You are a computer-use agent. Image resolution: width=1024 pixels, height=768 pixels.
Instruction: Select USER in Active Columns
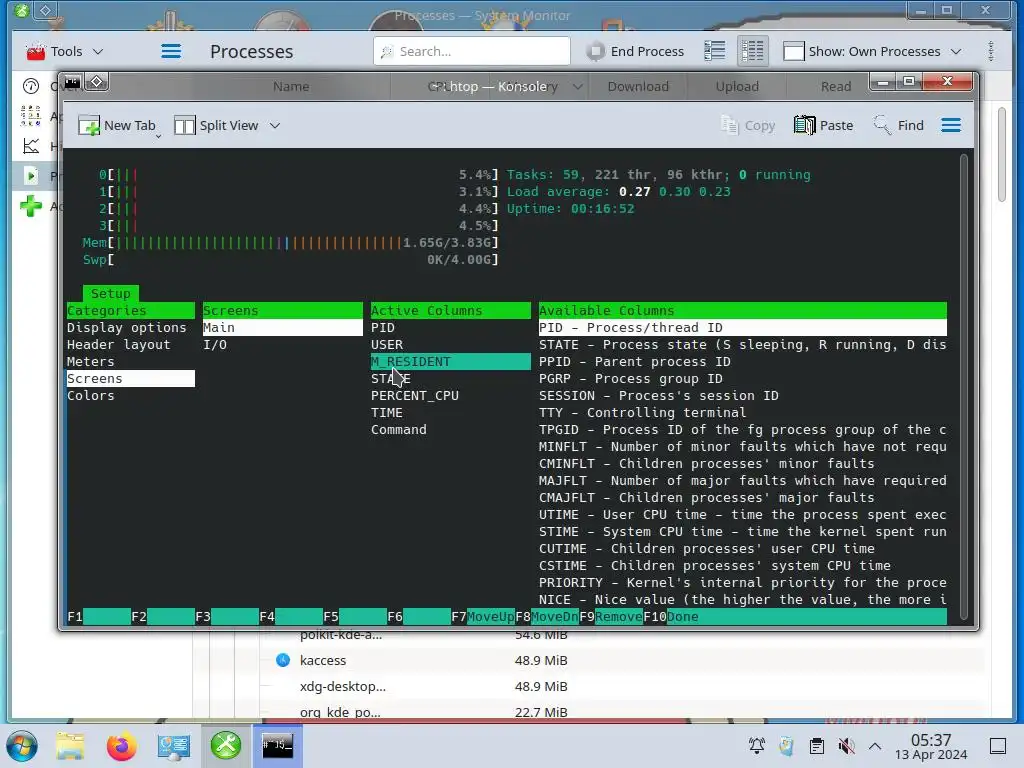pos(387,345)
